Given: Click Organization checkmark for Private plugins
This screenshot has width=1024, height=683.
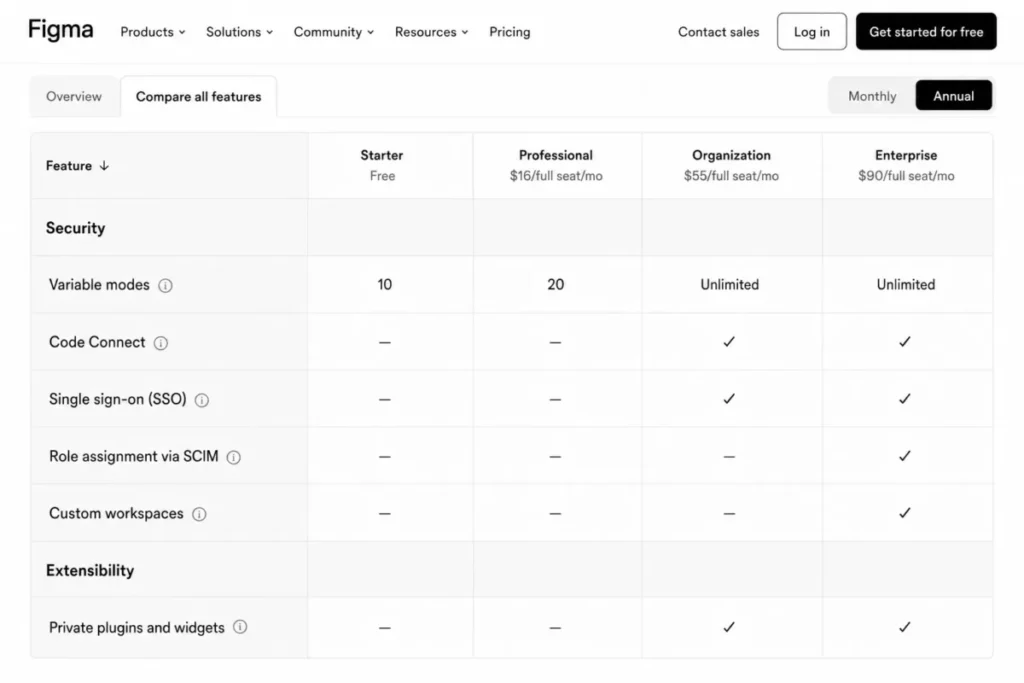Looking at the screenshot, I should (x=729, y=627).
